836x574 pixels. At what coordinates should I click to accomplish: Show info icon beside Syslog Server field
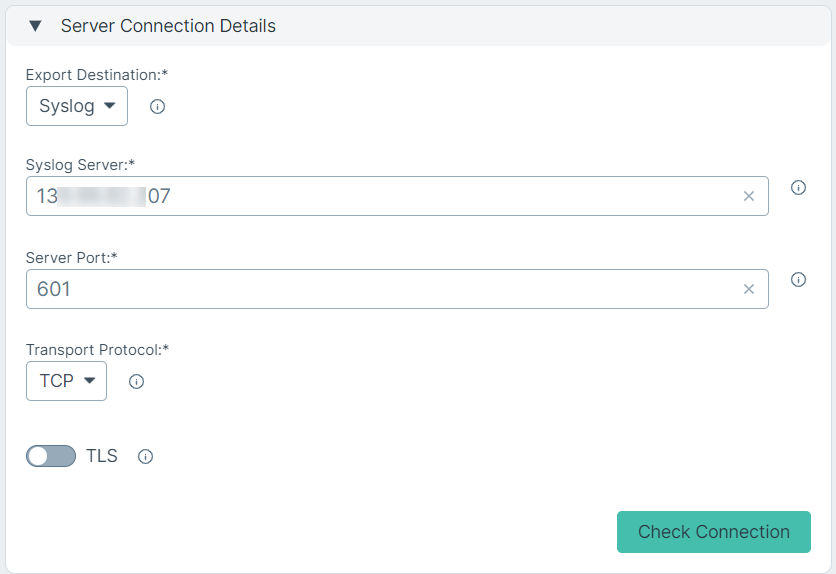[x=798, y=188]
